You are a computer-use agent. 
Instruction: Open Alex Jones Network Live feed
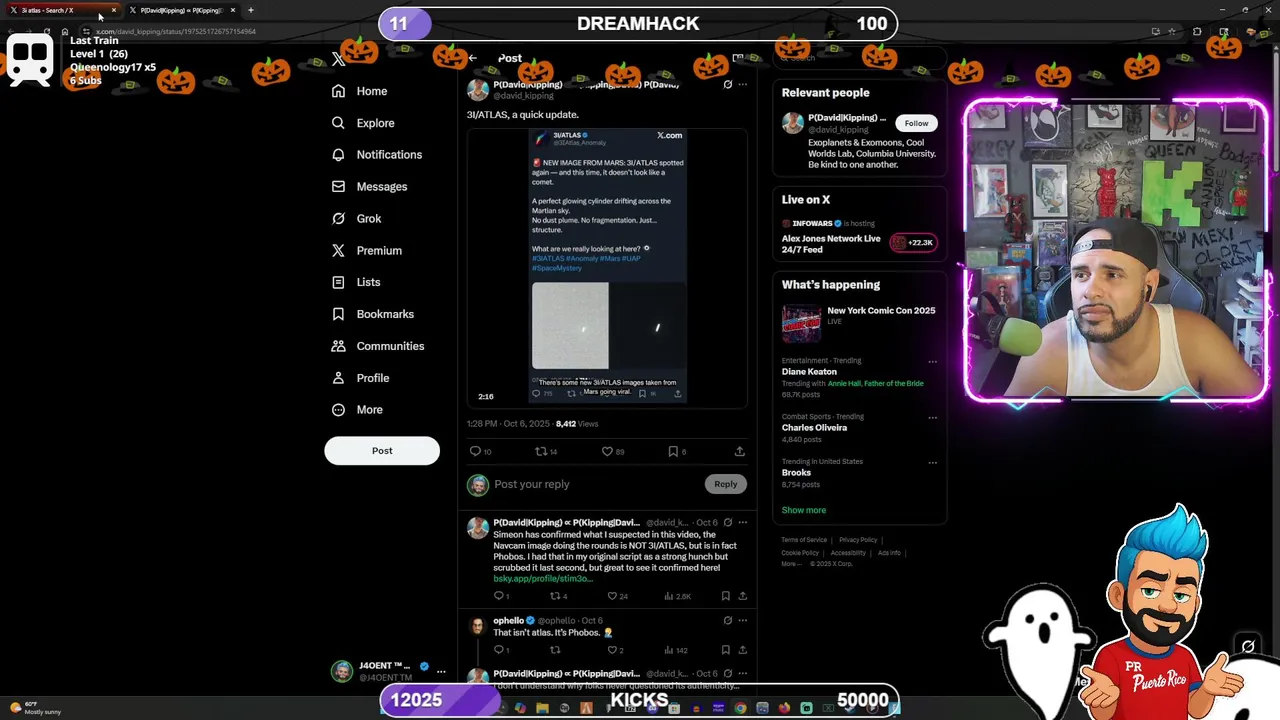(x=831, y=243)
